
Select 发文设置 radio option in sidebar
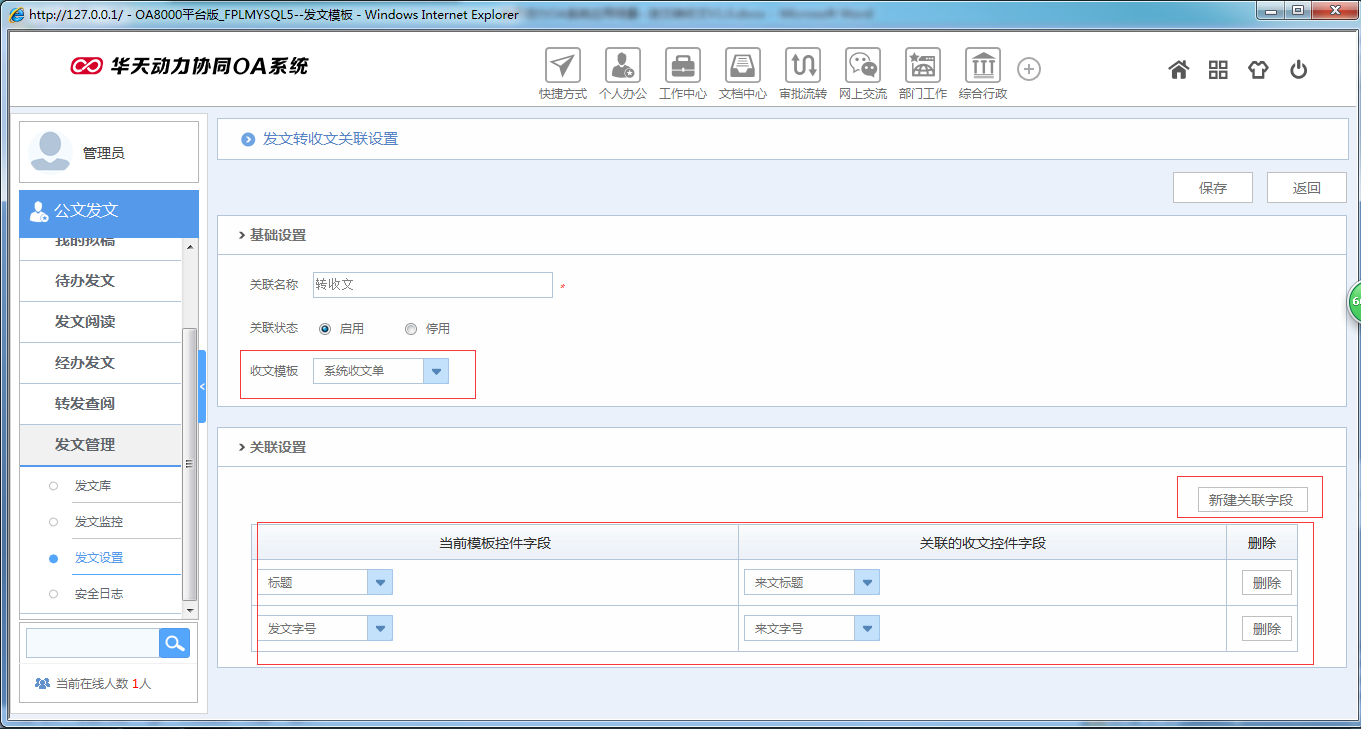coord(53,558)
